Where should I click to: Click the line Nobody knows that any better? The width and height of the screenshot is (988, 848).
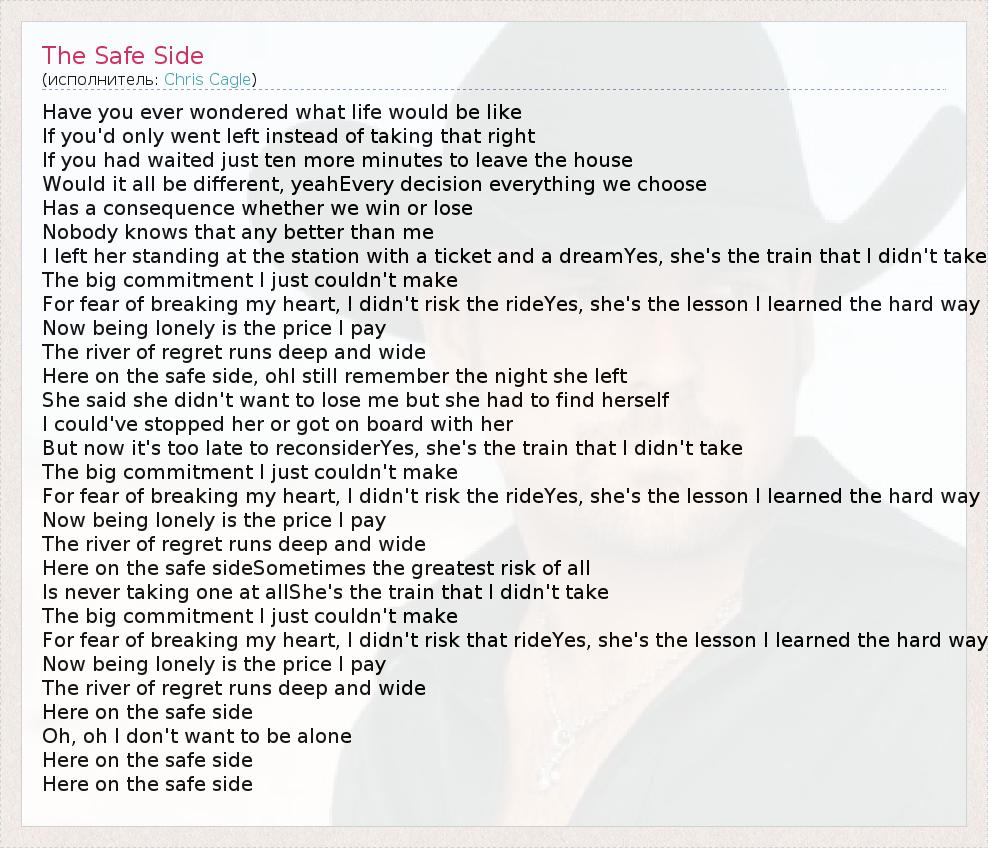click(x=238, y=232)
